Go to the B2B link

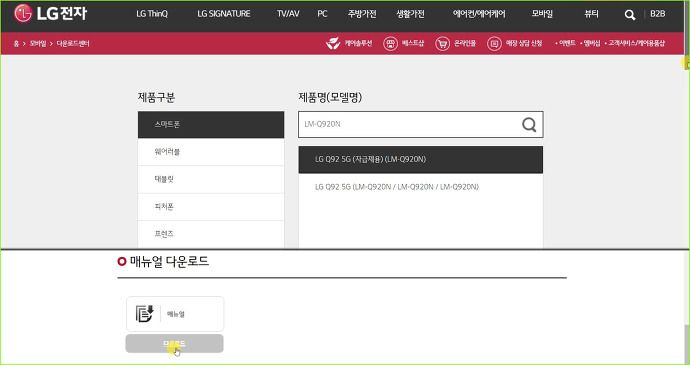pos(657,14)
